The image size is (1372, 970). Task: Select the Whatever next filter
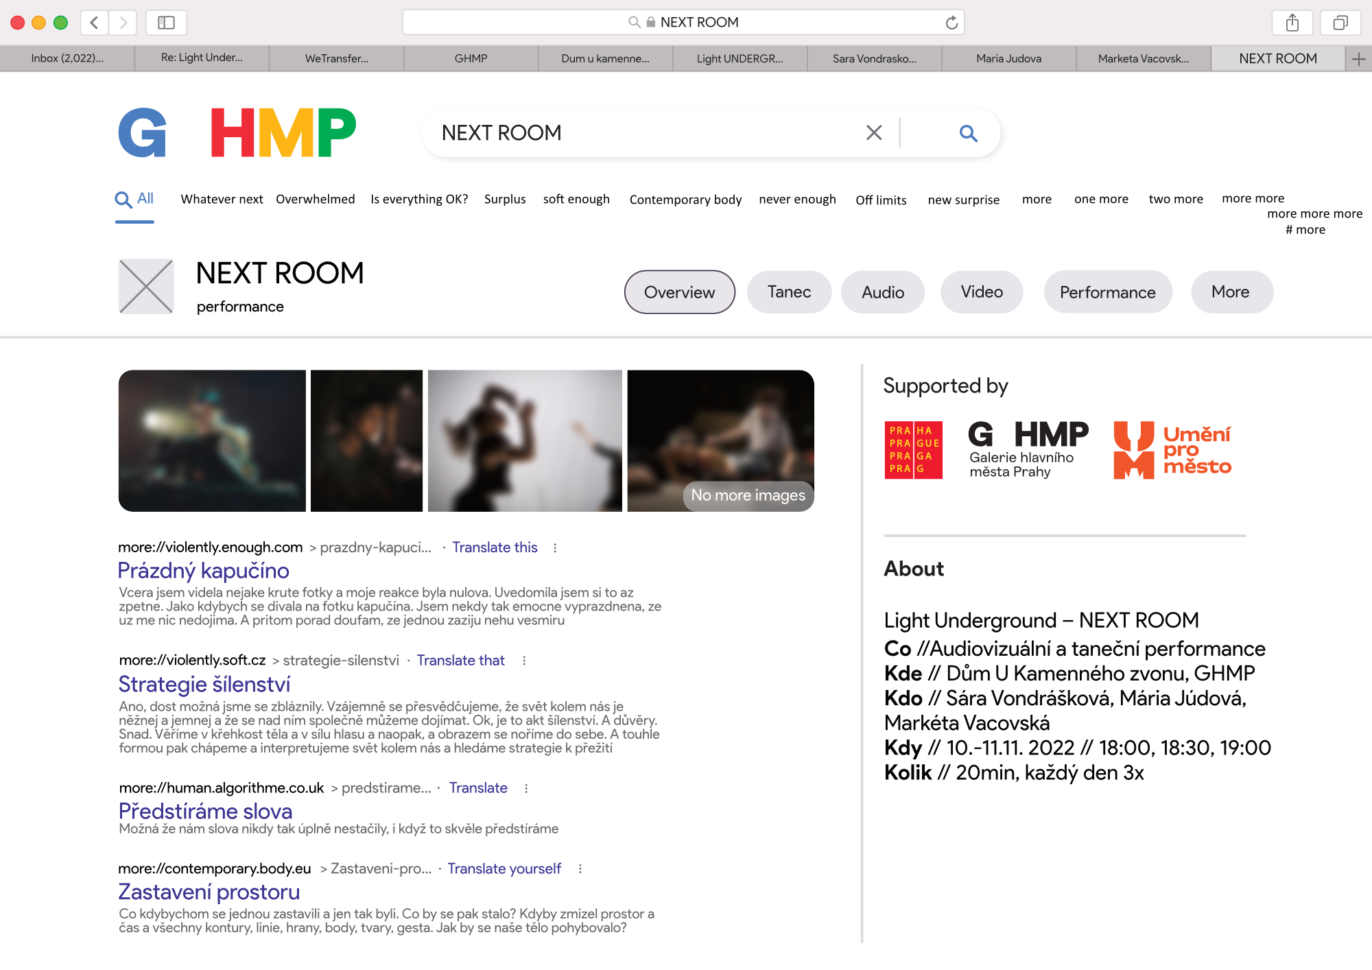tap(222, 199)
